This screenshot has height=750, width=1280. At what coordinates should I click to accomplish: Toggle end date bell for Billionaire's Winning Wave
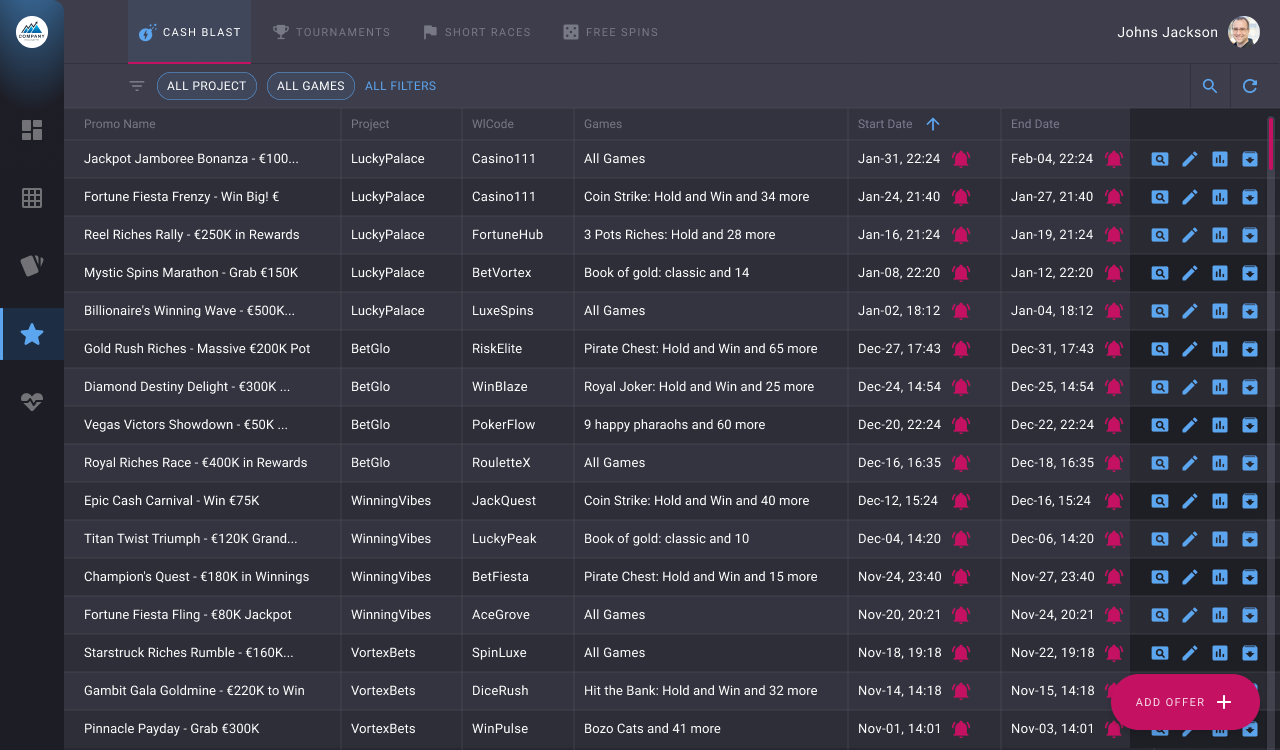1114,311
